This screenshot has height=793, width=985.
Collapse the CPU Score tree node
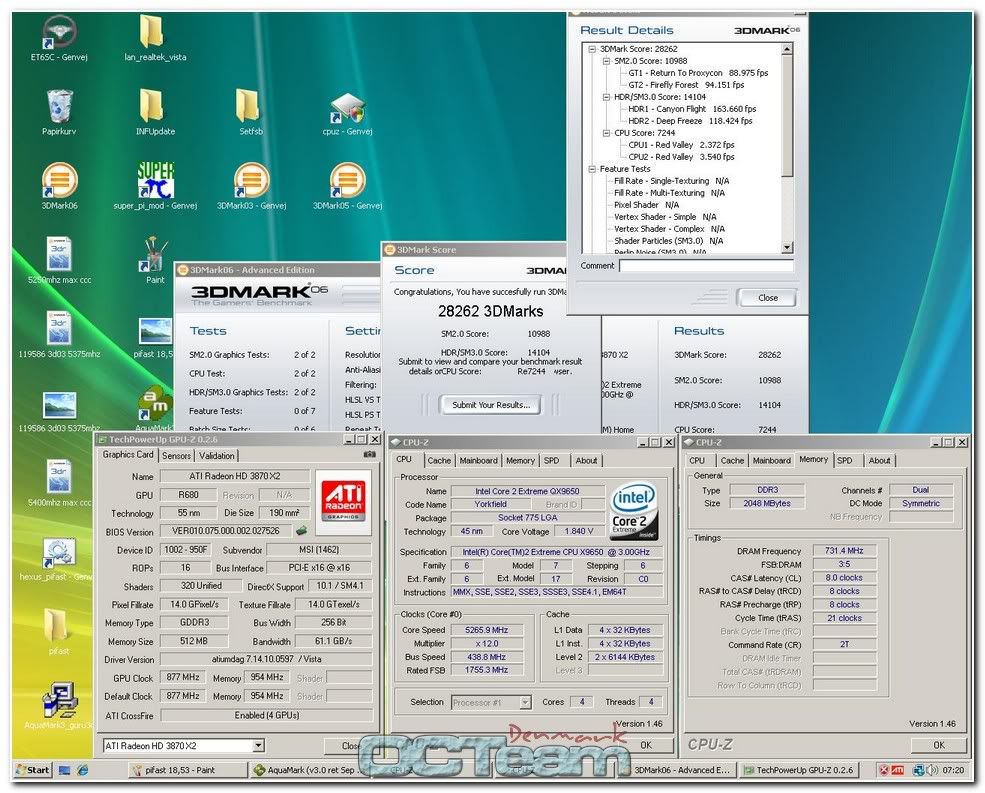point(606,133)
